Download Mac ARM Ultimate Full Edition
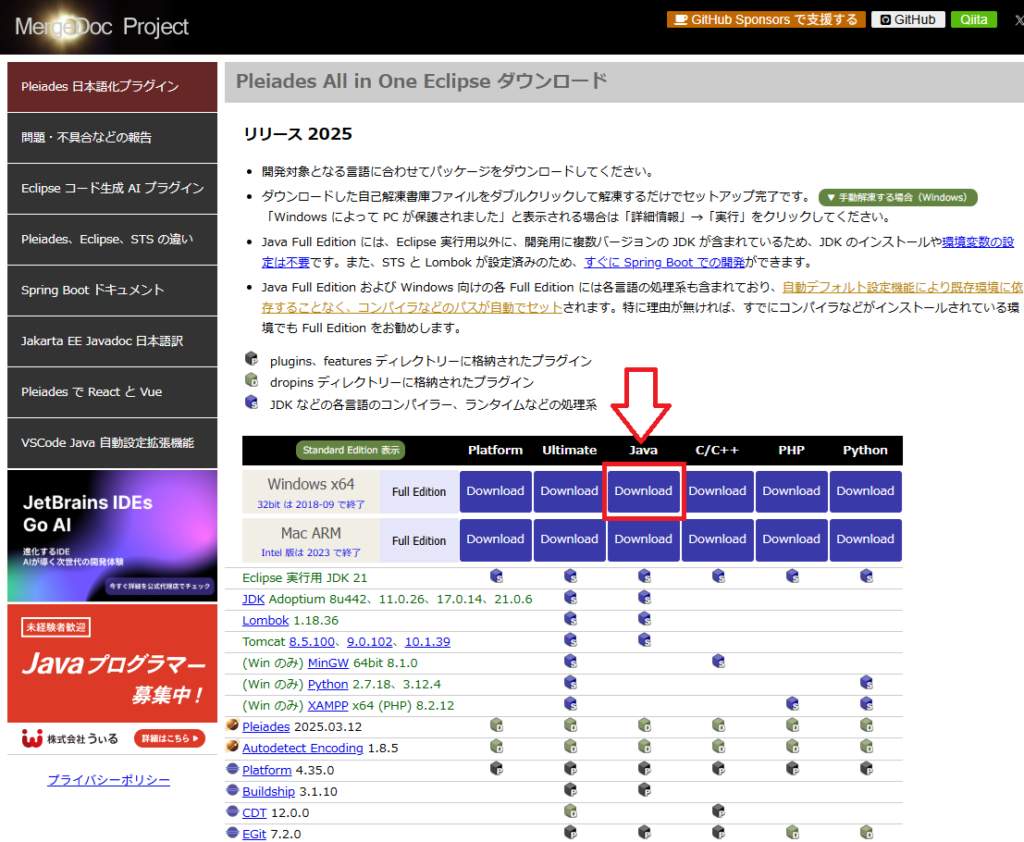1024x842 pixels. click(x=569, y=540)
